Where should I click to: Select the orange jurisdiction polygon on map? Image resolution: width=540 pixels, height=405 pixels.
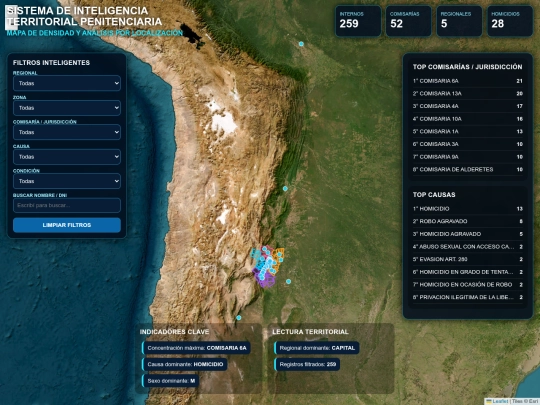point(279,259)
